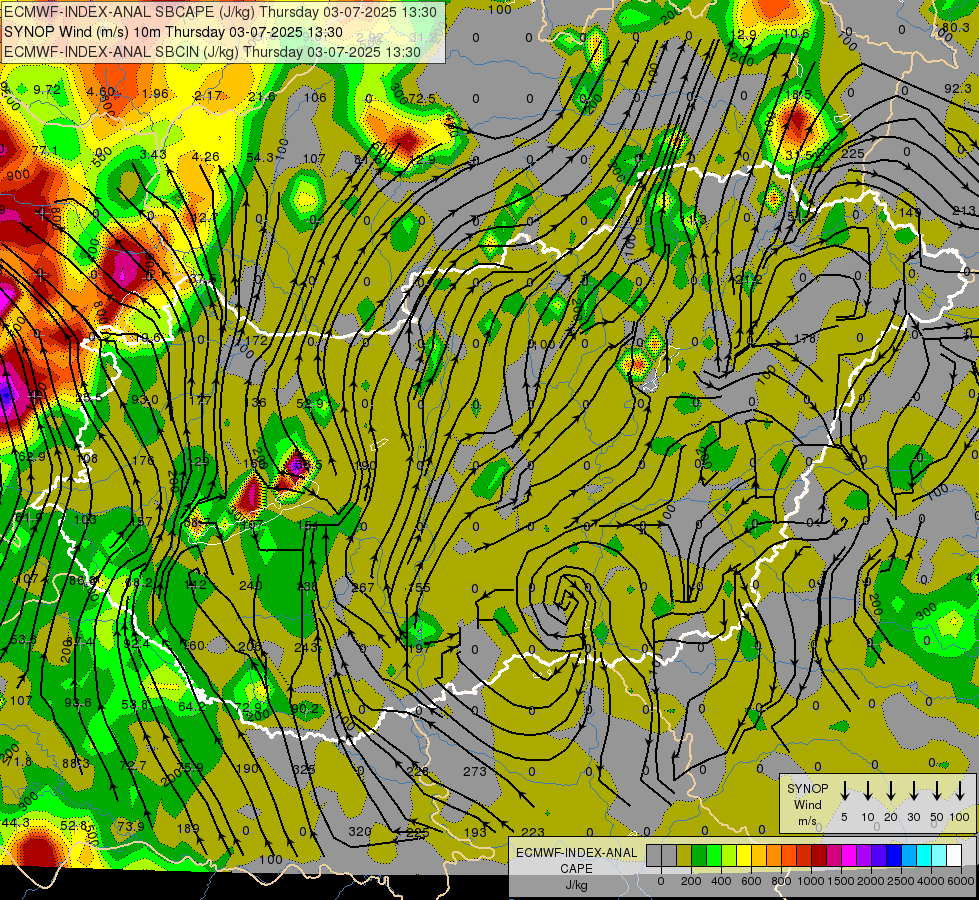Click the '90.2' value on the map
The width and height of the screenshot is (979, 900).
(305, 708)
